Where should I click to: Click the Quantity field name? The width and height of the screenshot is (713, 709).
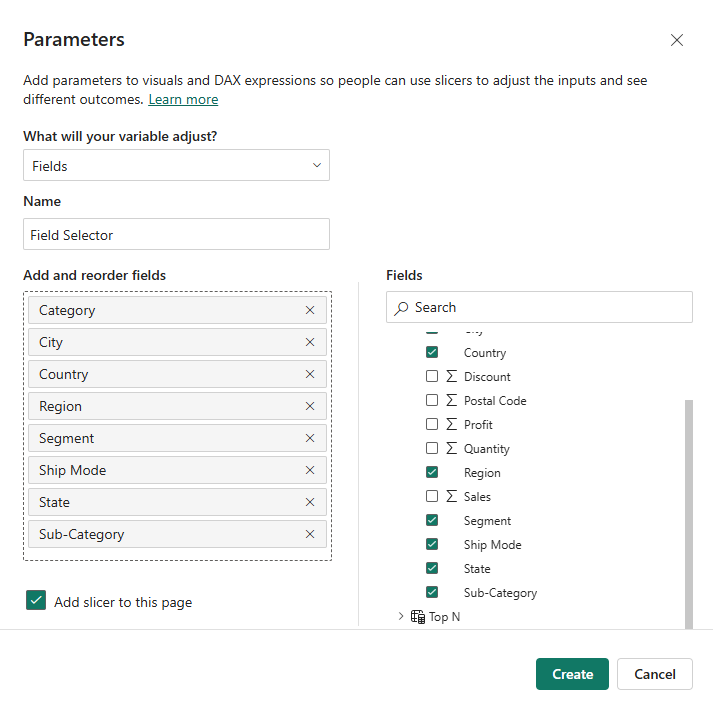tap(487, 449)
